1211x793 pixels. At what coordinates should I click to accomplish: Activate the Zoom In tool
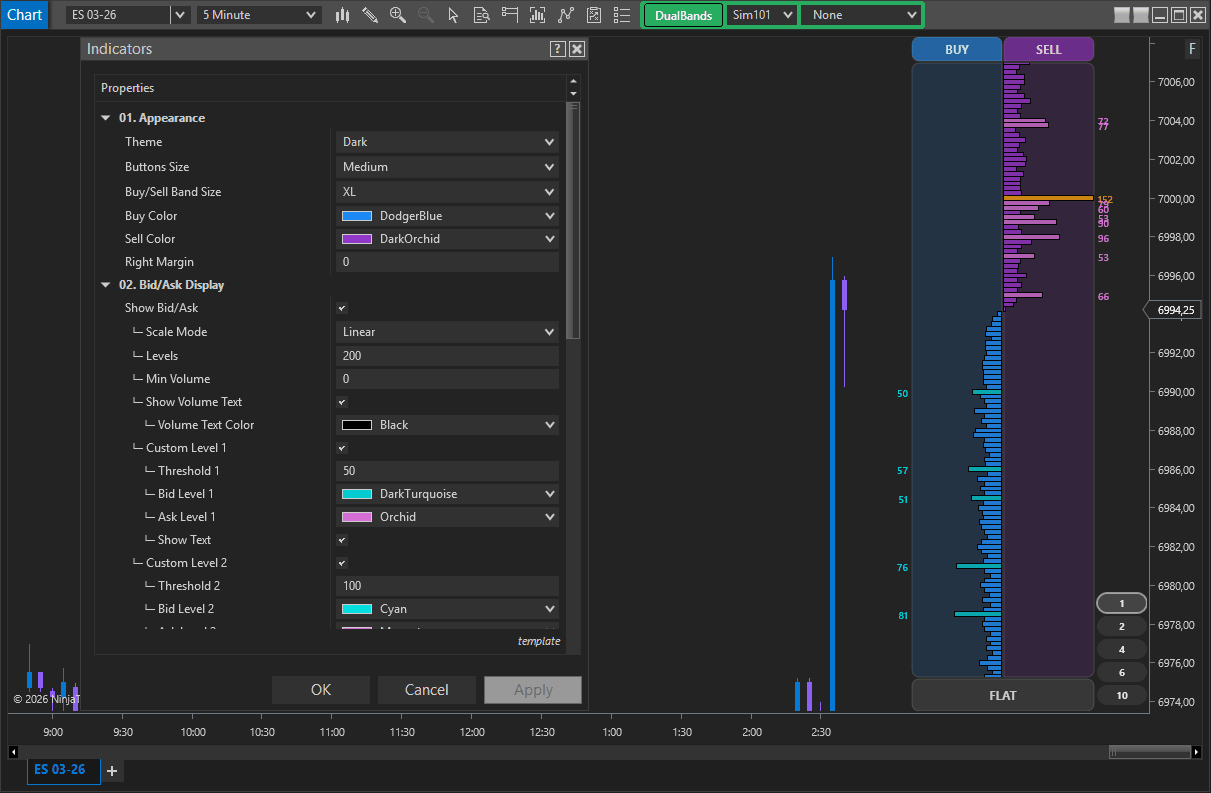click(398, 14)
